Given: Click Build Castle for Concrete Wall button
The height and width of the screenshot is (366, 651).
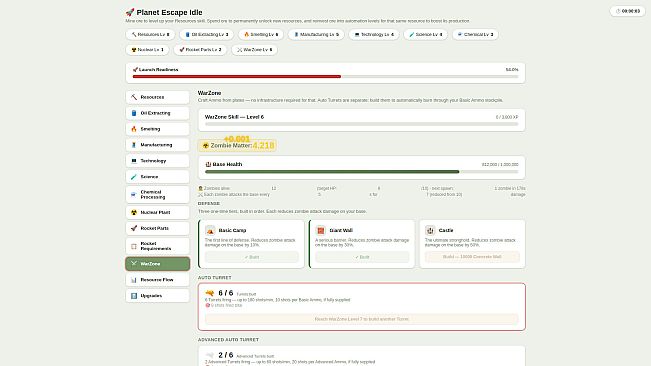Looking at the screenshot, I should click(472, 257).
